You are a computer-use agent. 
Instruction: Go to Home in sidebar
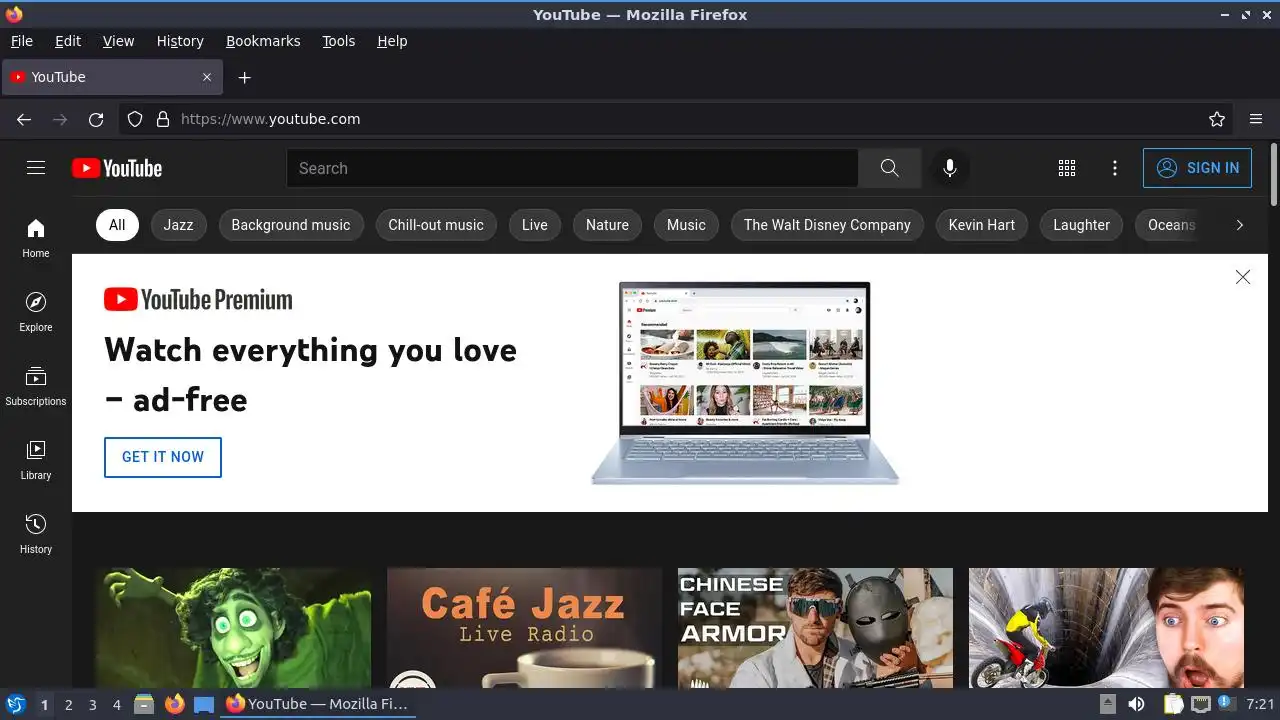click(x=36, y=238)
